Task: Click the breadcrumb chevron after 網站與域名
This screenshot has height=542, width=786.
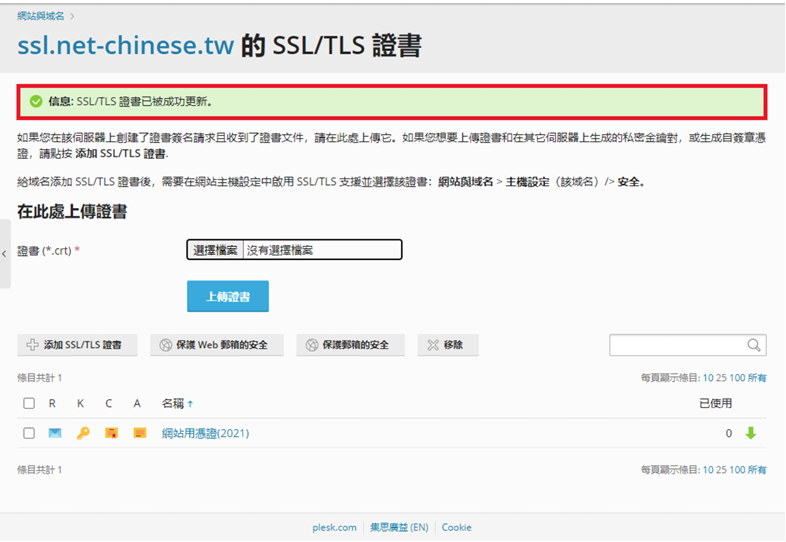Action: [x=72, y=17]
